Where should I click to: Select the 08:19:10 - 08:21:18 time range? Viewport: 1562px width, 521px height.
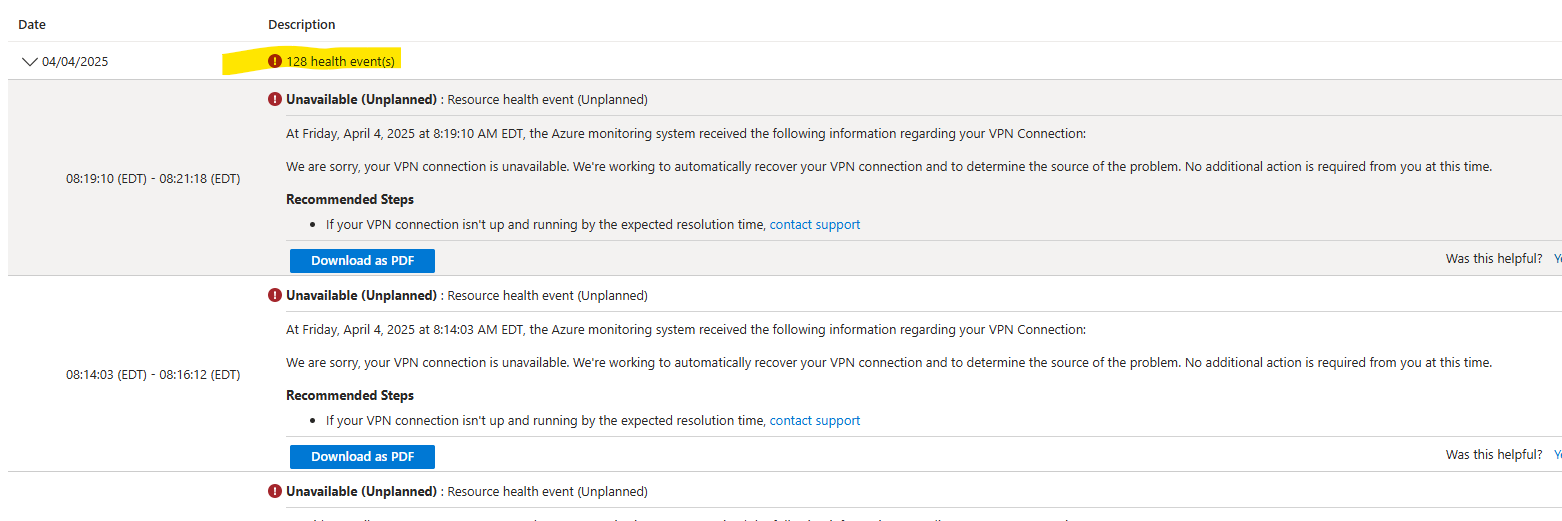153,179
